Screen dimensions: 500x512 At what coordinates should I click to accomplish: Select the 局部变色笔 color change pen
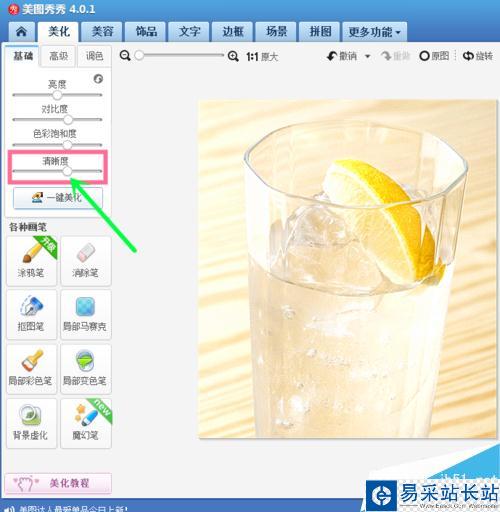point(86,369)
